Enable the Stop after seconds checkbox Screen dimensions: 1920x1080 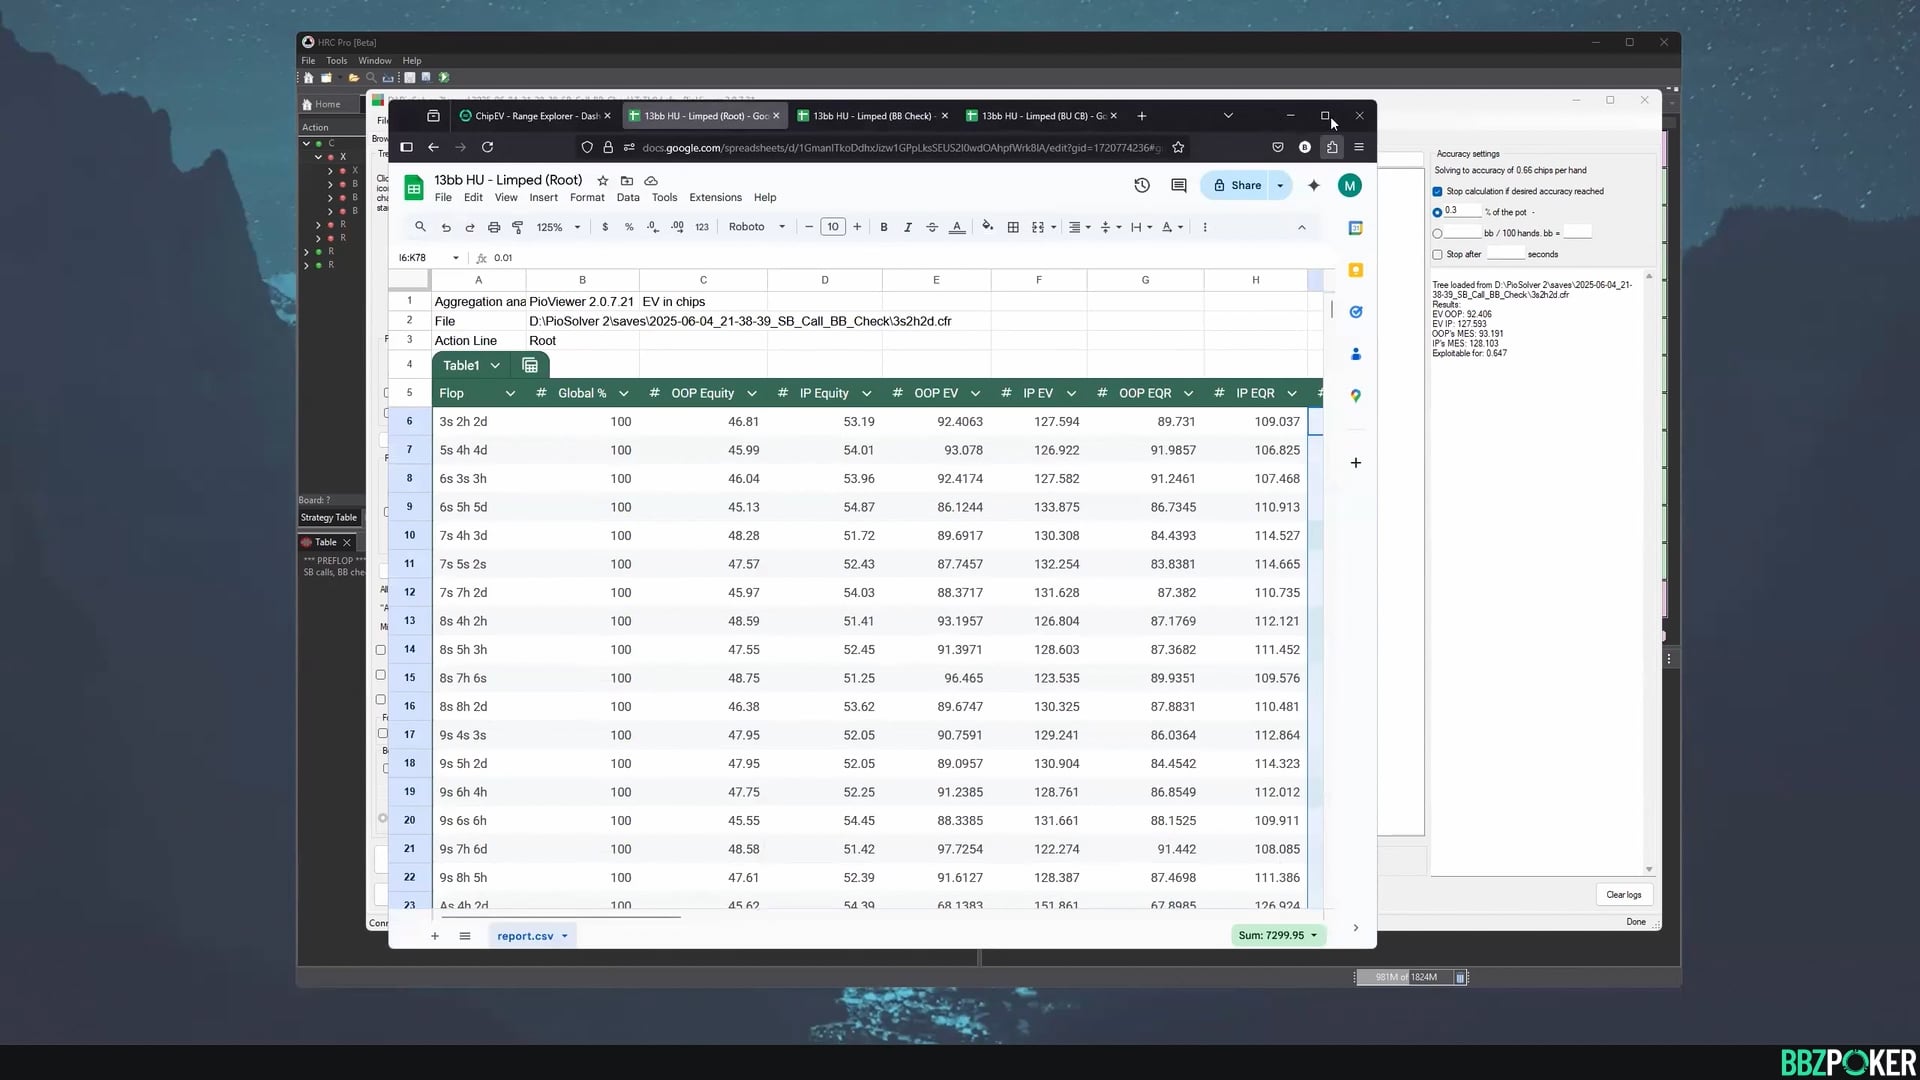point(1438,254)
